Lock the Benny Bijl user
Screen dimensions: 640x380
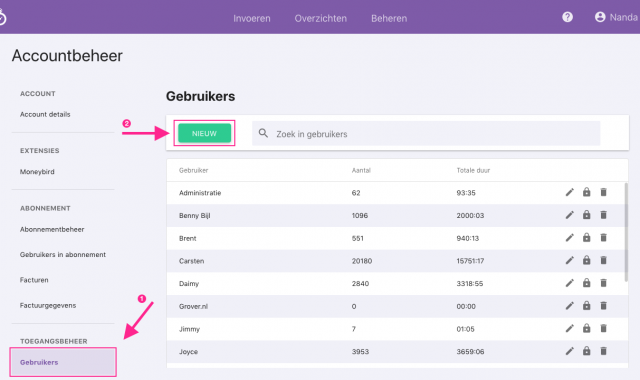coord(587,215)
